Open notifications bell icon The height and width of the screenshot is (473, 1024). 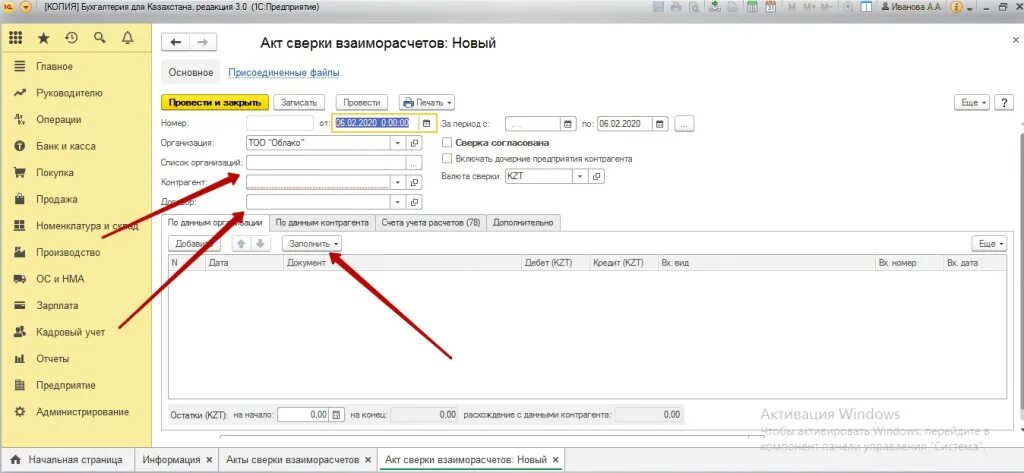click(128, 39)
